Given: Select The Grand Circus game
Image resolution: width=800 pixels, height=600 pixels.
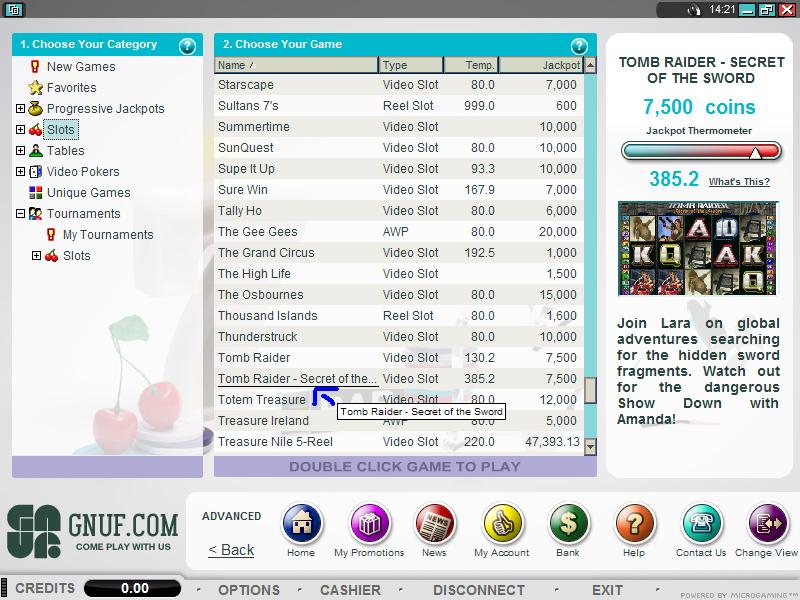Looking at the screenshot, I should pyautogui.click(x=399, y=253).
